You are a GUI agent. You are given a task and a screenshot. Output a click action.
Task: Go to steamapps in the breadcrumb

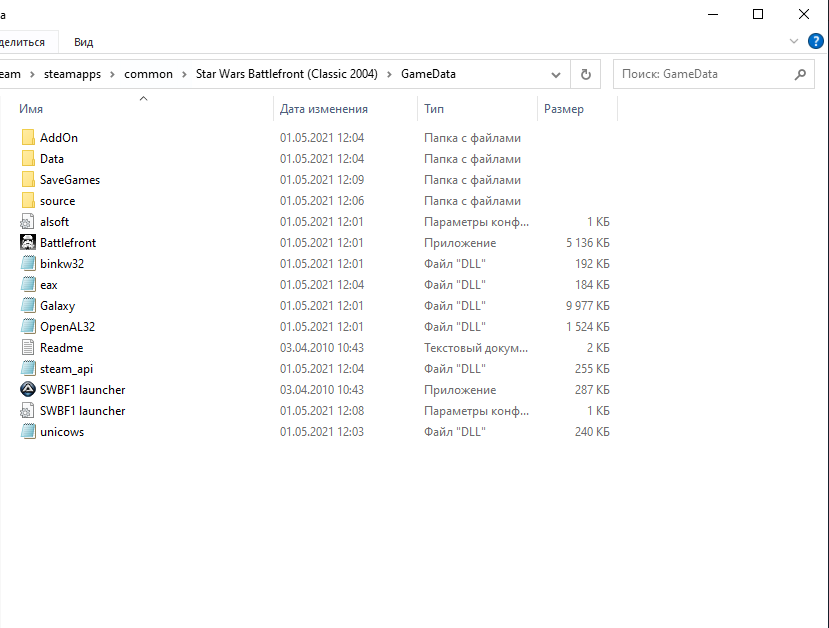[72, 74]
